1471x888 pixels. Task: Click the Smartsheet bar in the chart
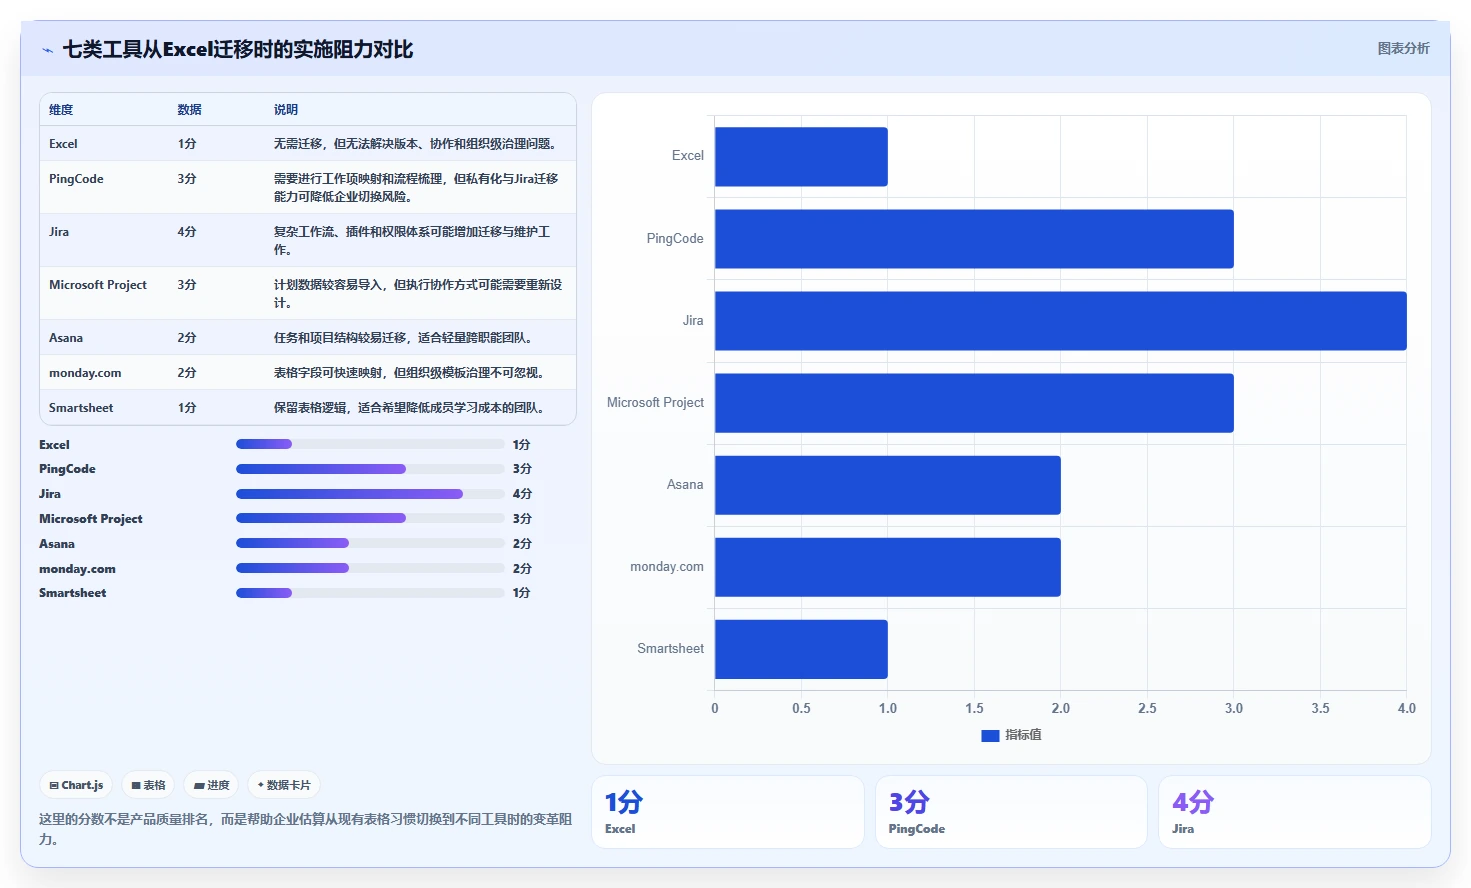801,649
